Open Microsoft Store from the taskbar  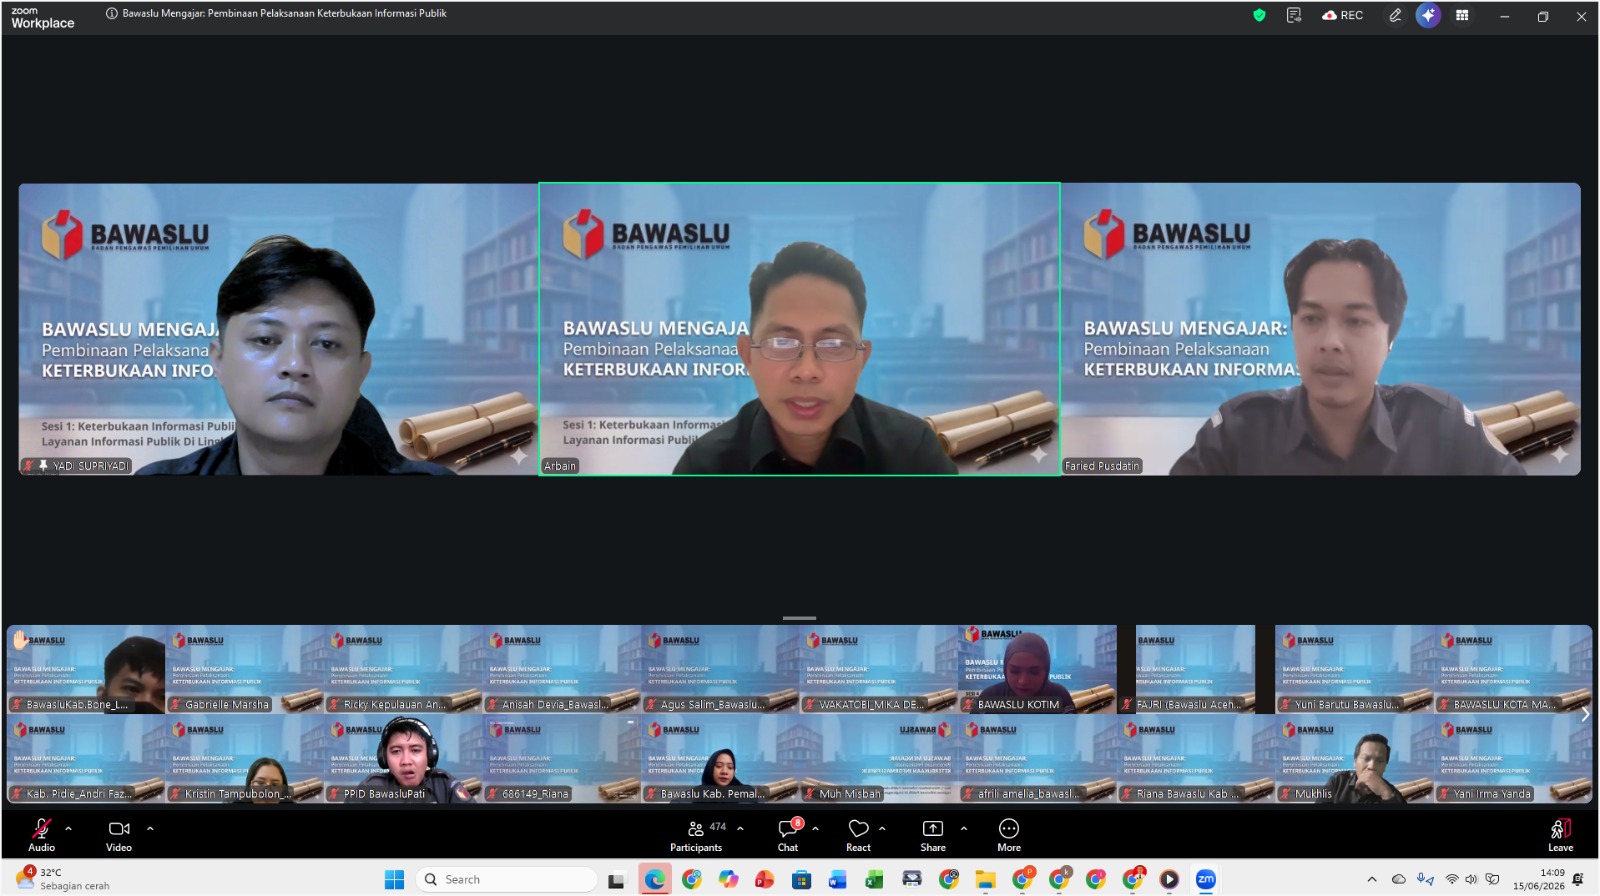pos(801,880)
